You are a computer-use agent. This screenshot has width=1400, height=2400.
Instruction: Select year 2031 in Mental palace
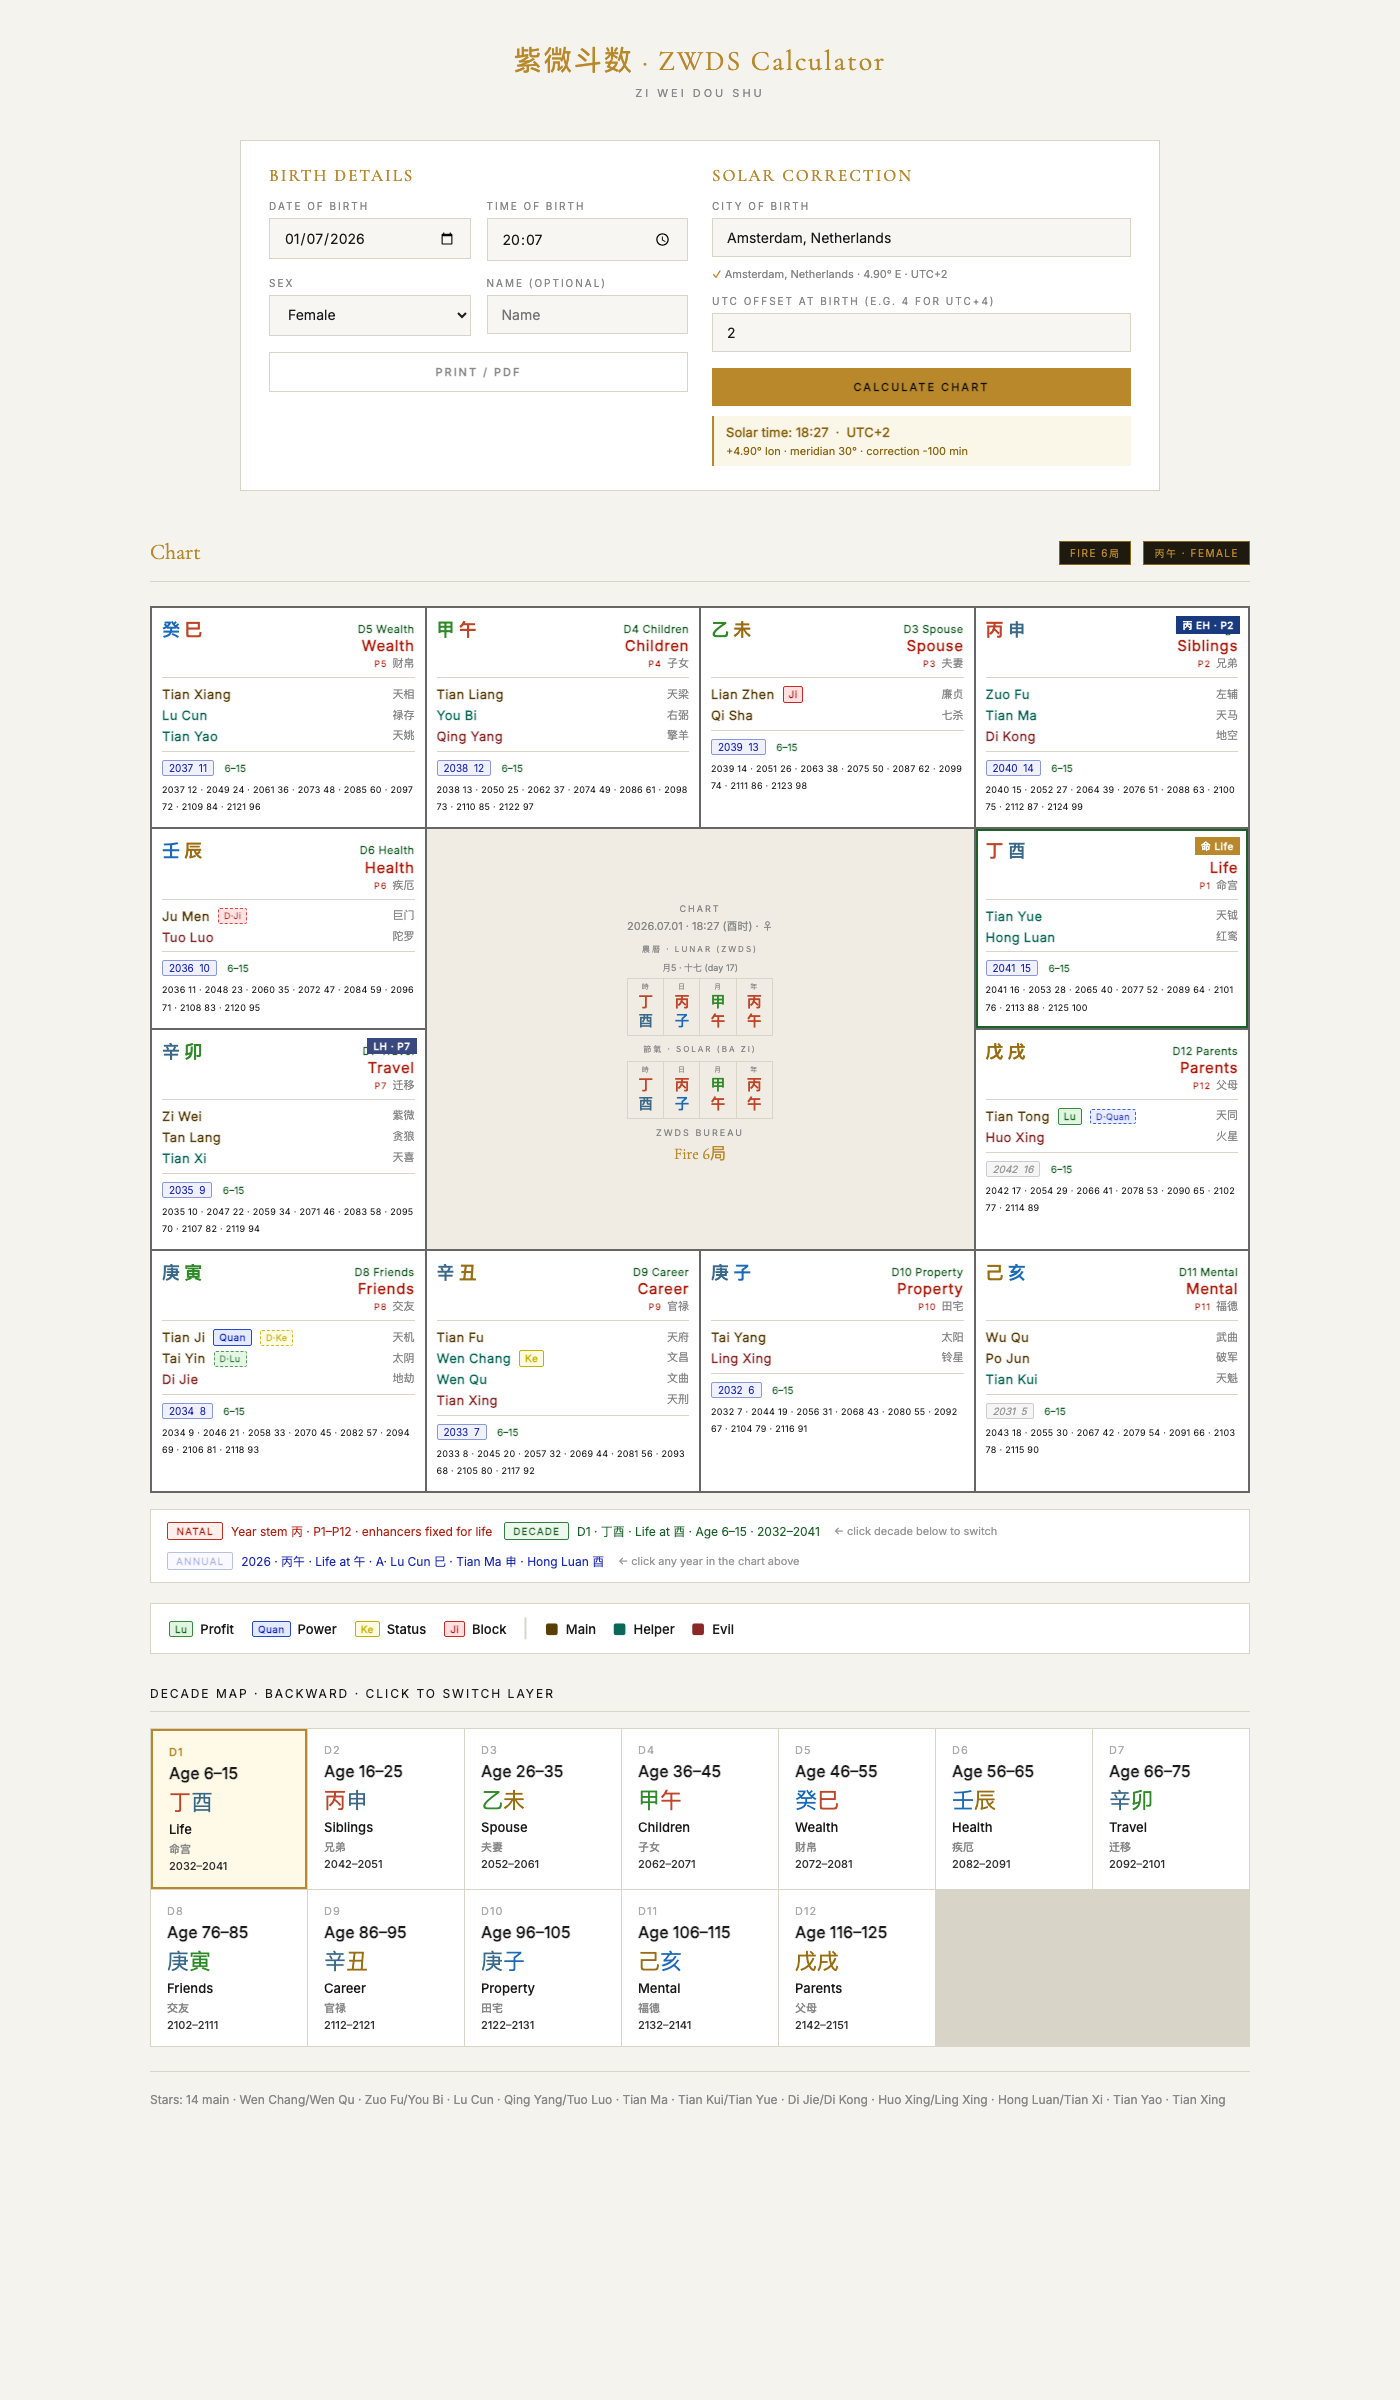click(1010, 1411)
